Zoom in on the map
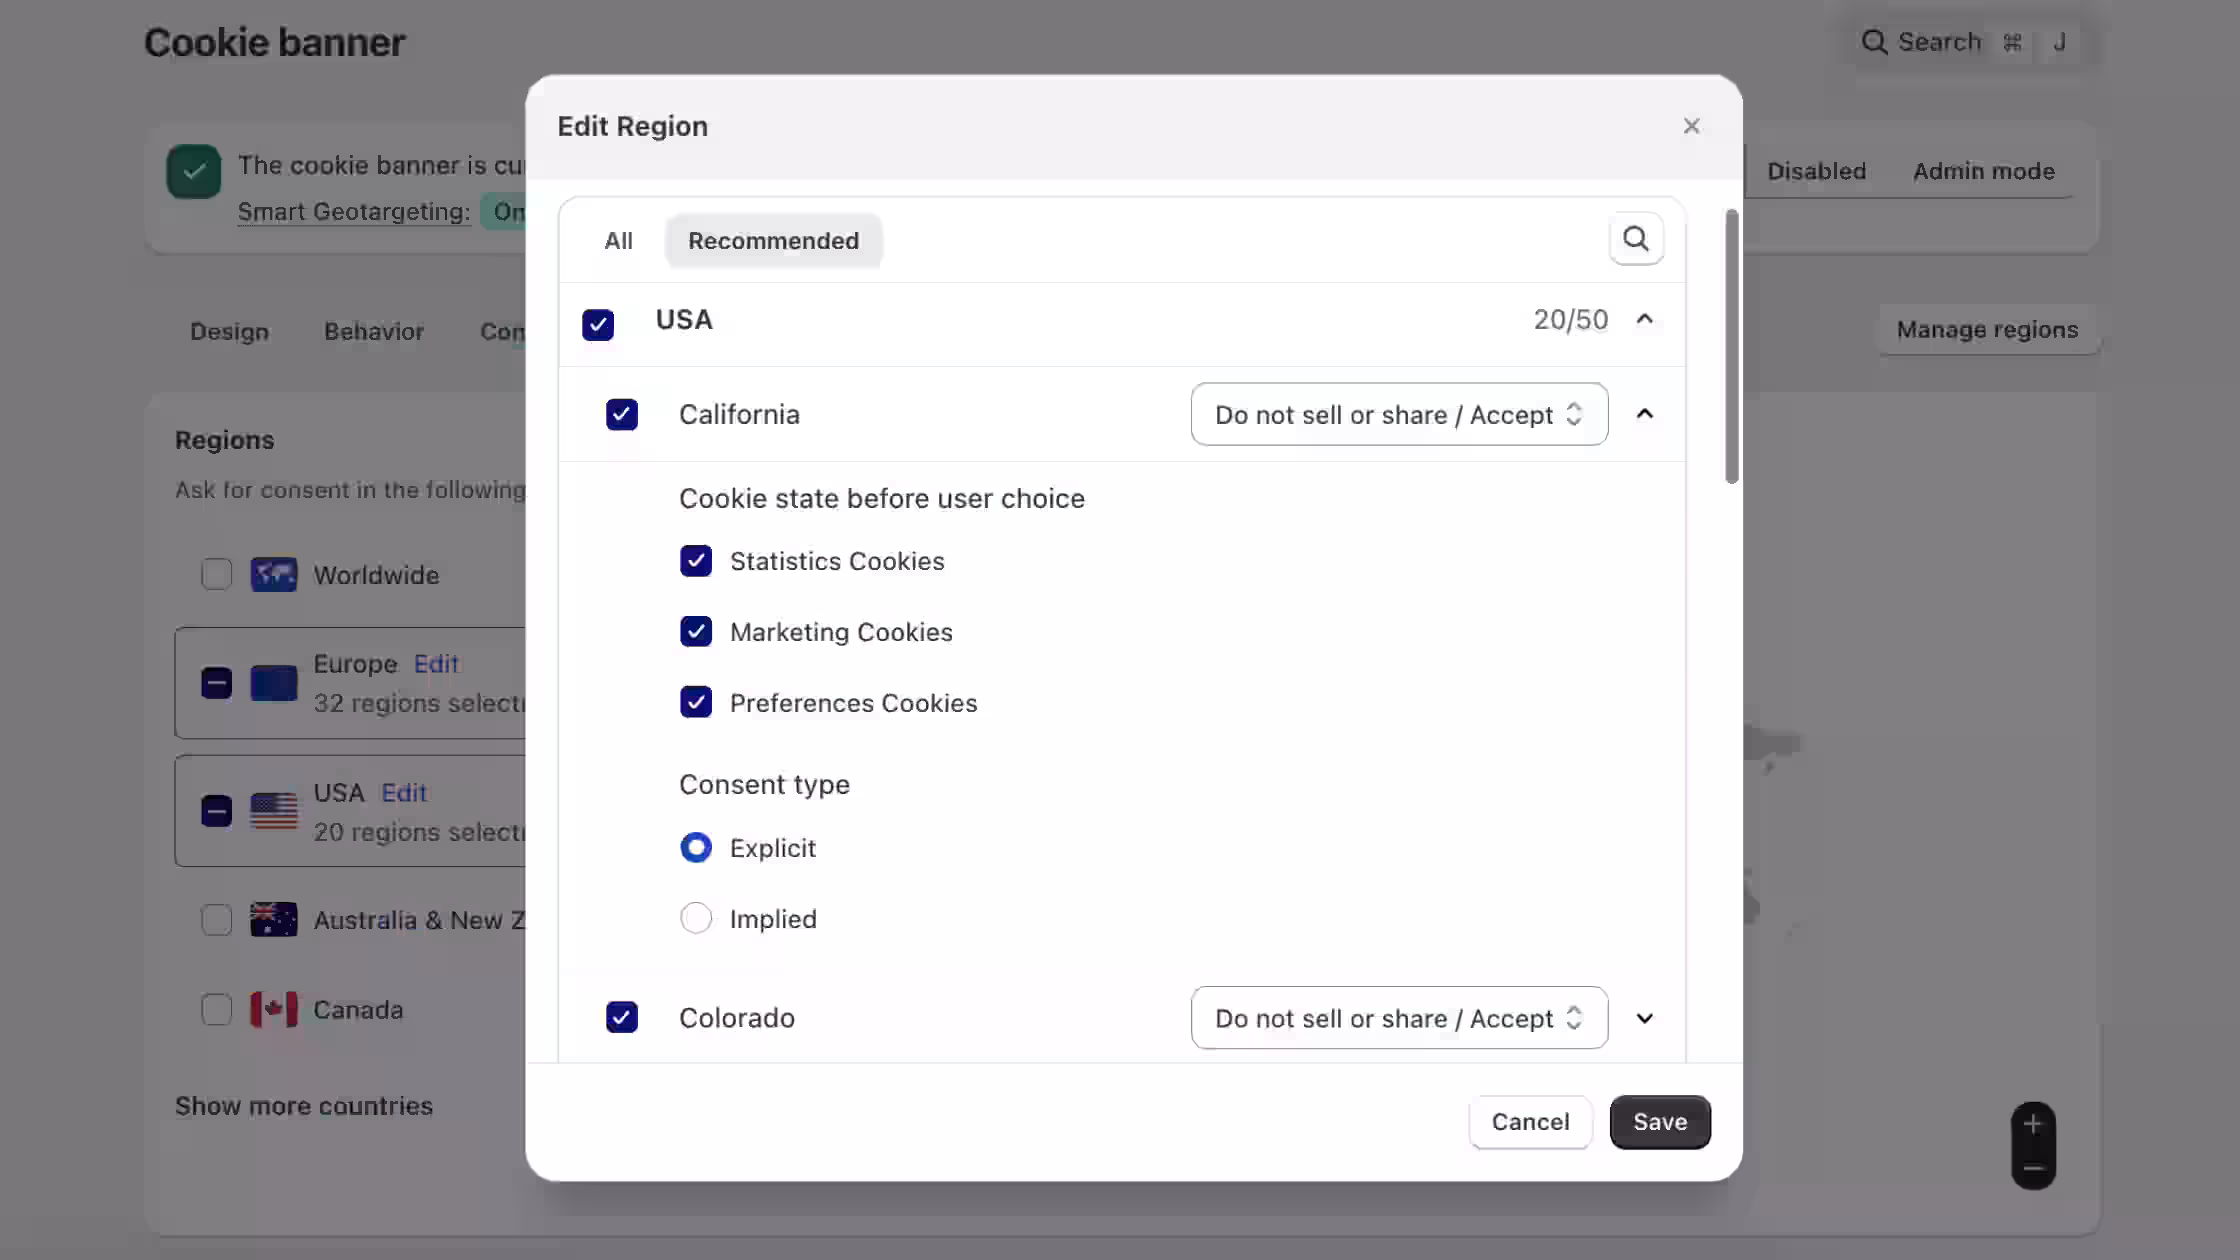Viewport: 2240px width, 1260px height. click(2033, 1124)
